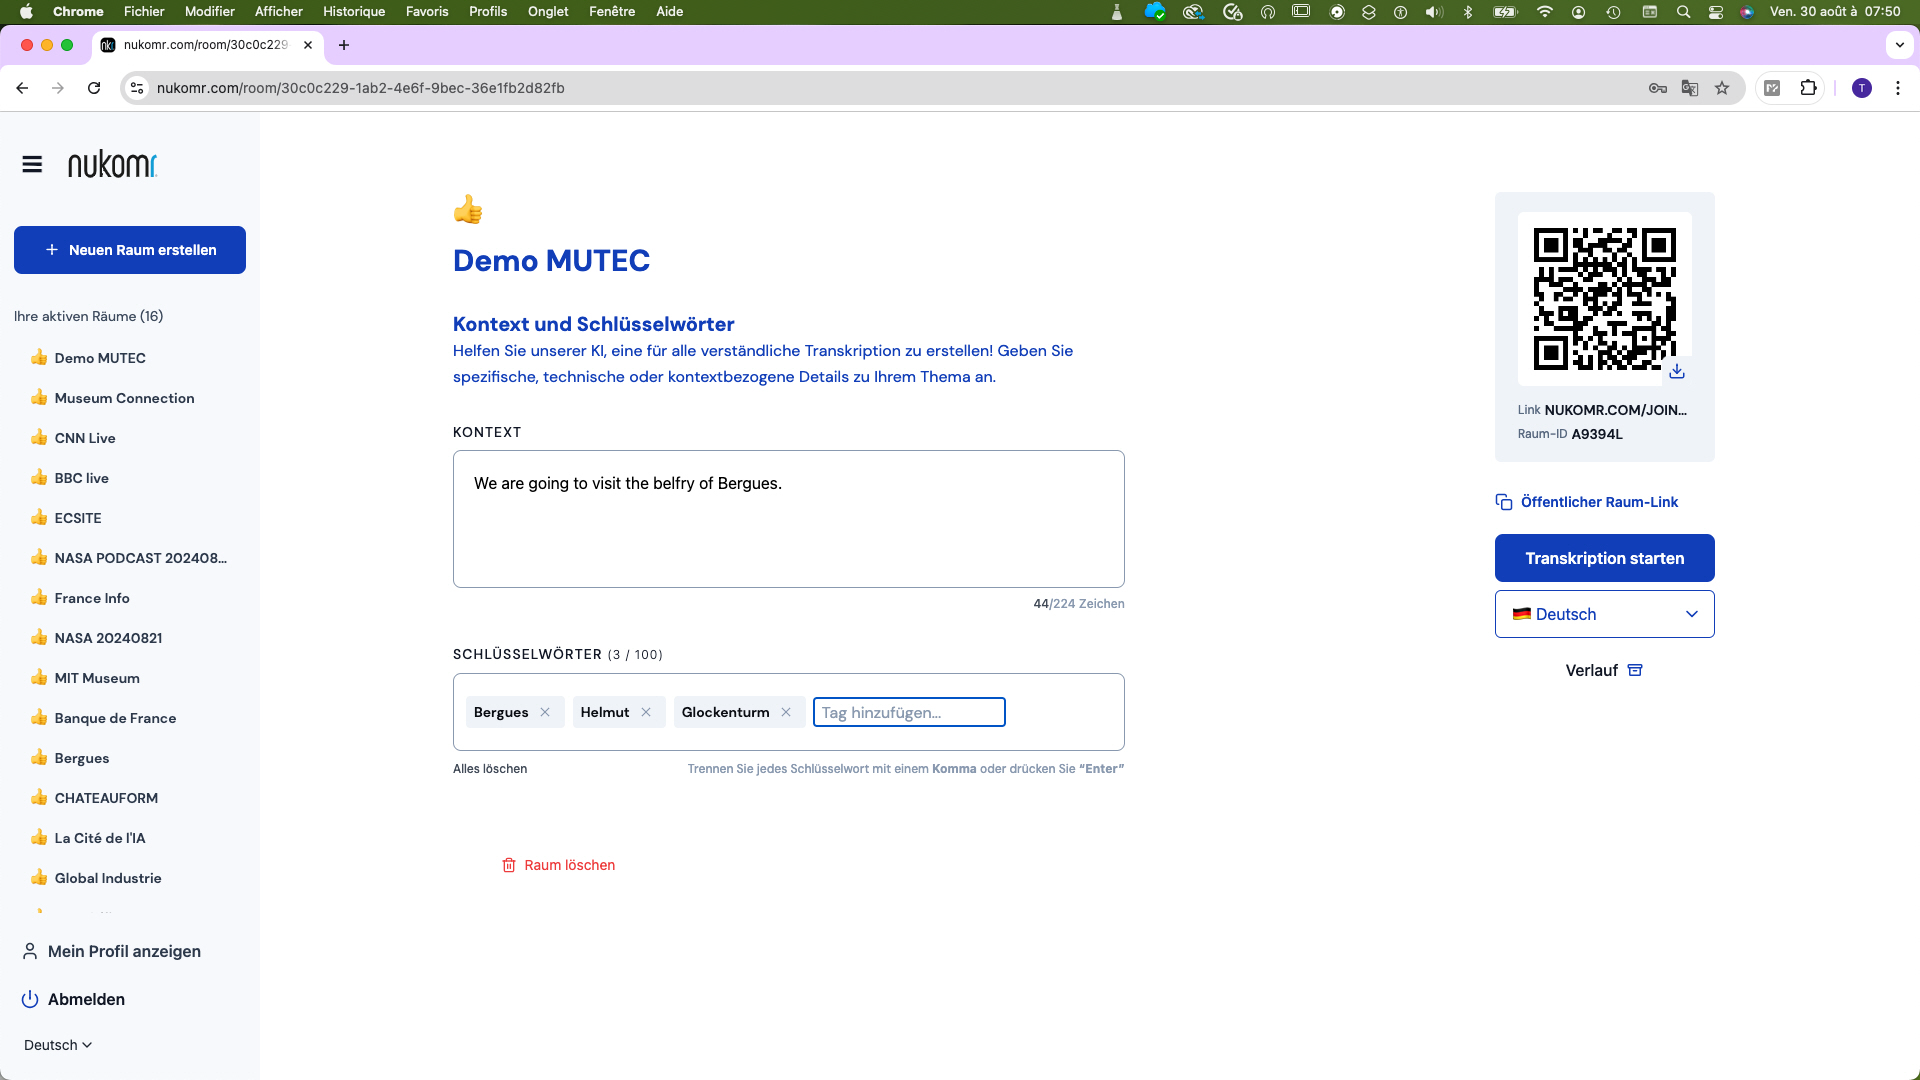Open the NASA PODCAST room
This screenshot has height=1080, width=1920.
pyautogui.click(x=140, y=558)
